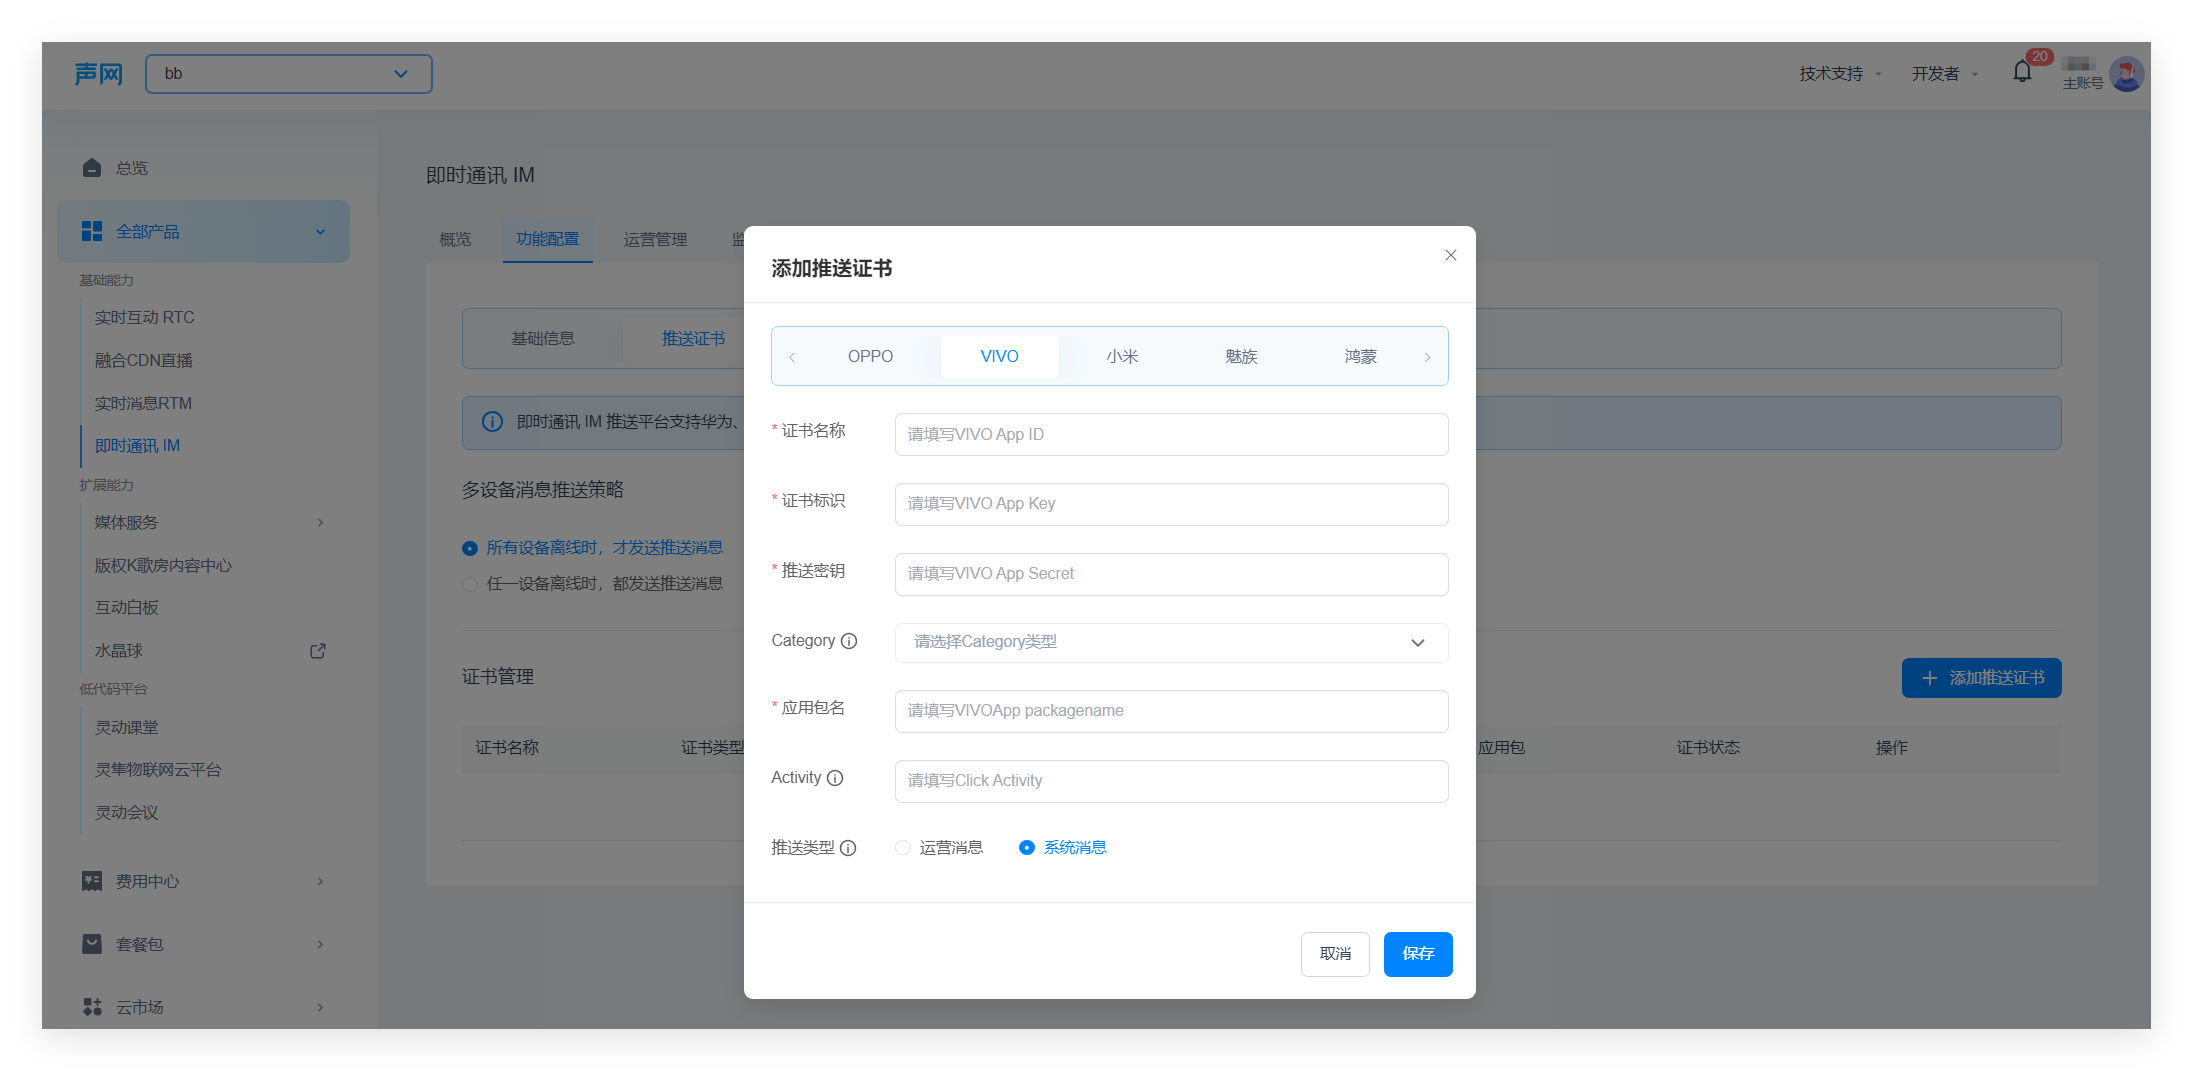Click the user avatar icon
The width and height of the screenshot is (2193, 1071).
2126,74
